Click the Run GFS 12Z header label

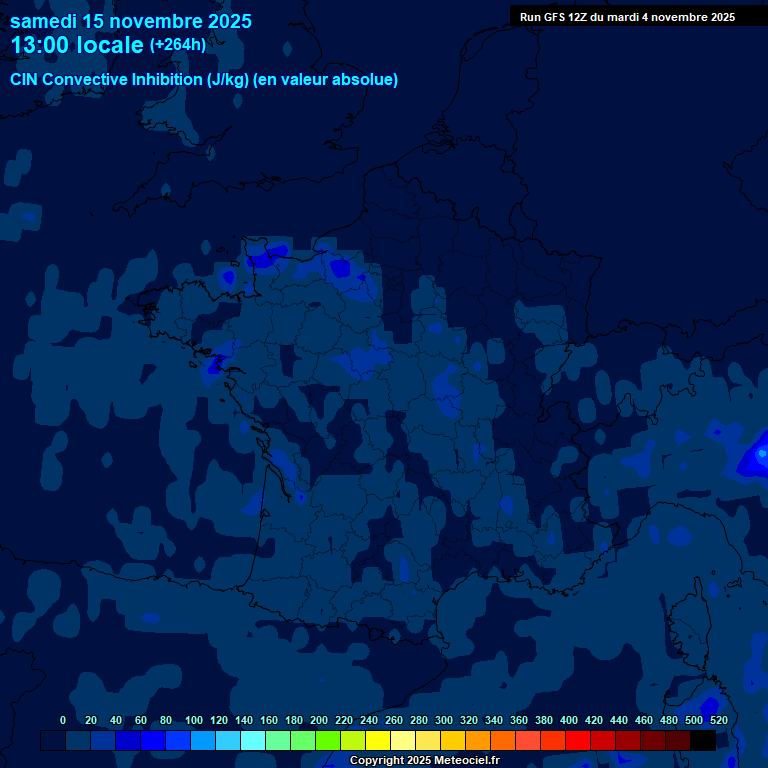627,17
